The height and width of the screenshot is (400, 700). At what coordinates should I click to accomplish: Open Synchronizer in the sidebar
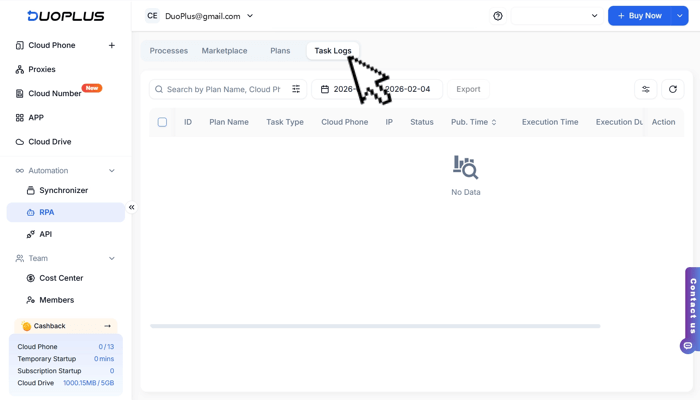pyautogui.click(x=63, y=190)
